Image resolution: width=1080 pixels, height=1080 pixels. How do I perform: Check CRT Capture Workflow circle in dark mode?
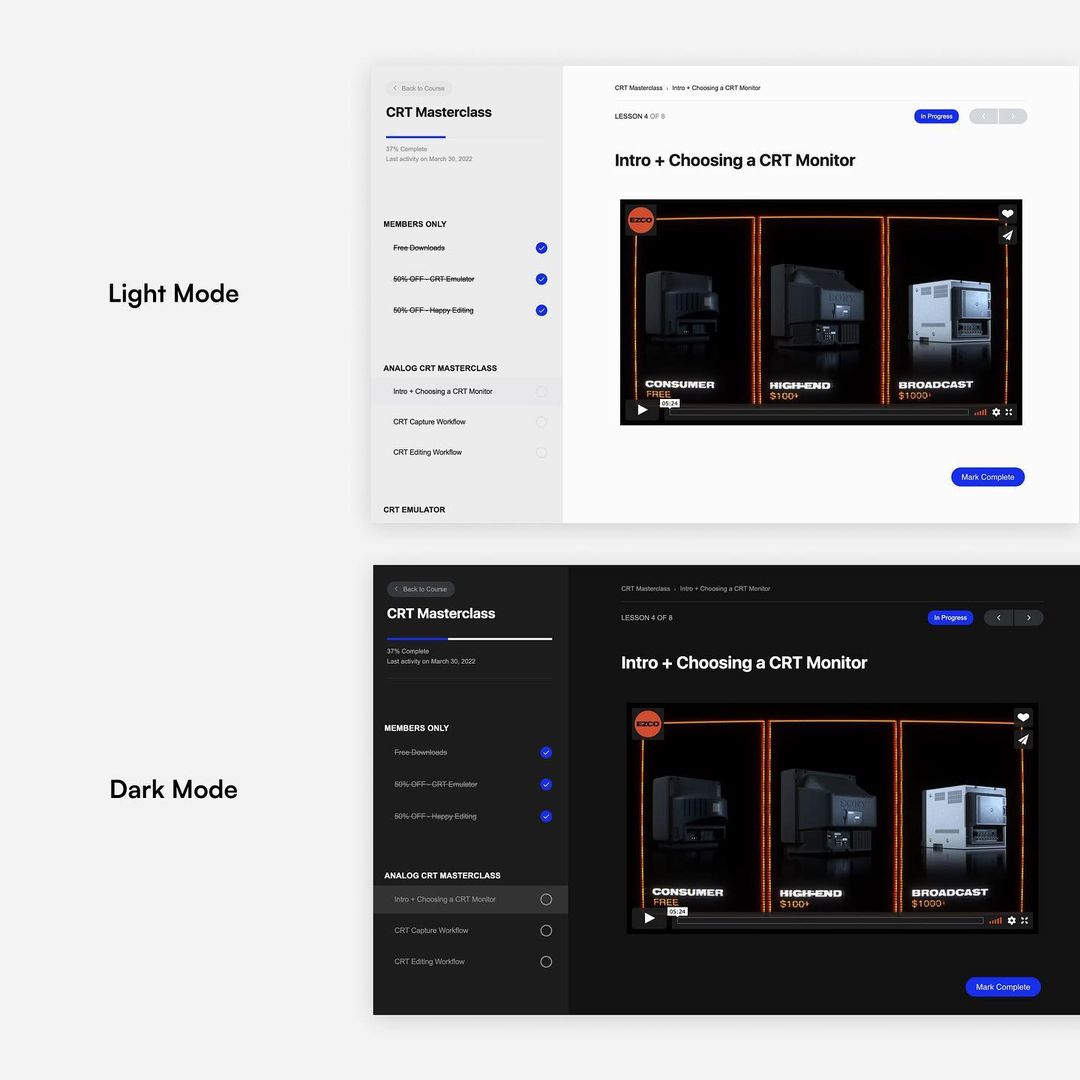tap(546, 931)
